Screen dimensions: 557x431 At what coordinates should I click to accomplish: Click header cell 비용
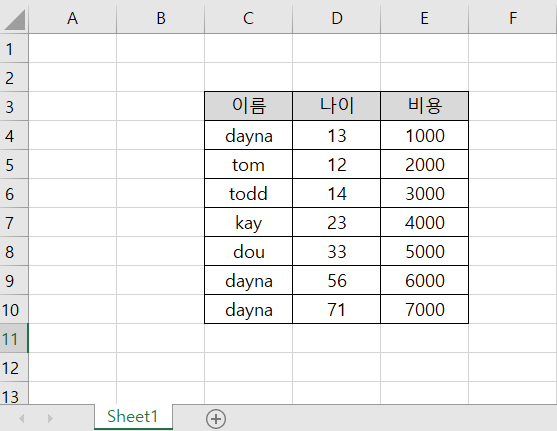click(424, 106)
